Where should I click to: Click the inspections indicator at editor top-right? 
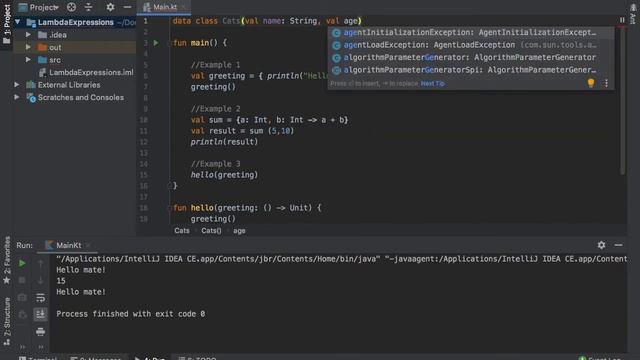(x=622, y=20)
